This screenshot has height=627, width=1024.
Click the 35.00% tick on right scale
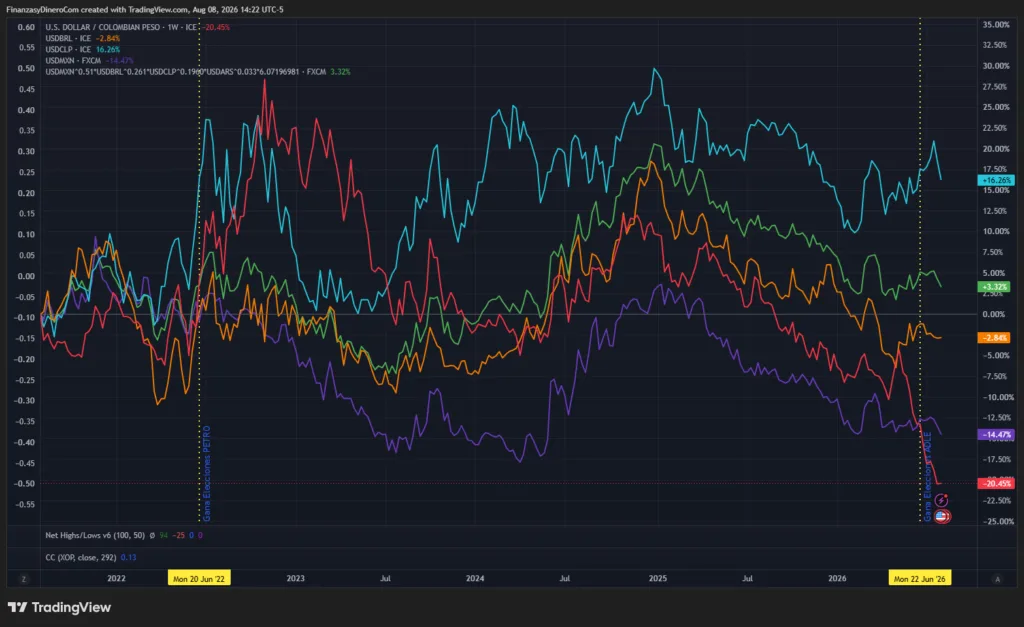(x=996, y=25)
